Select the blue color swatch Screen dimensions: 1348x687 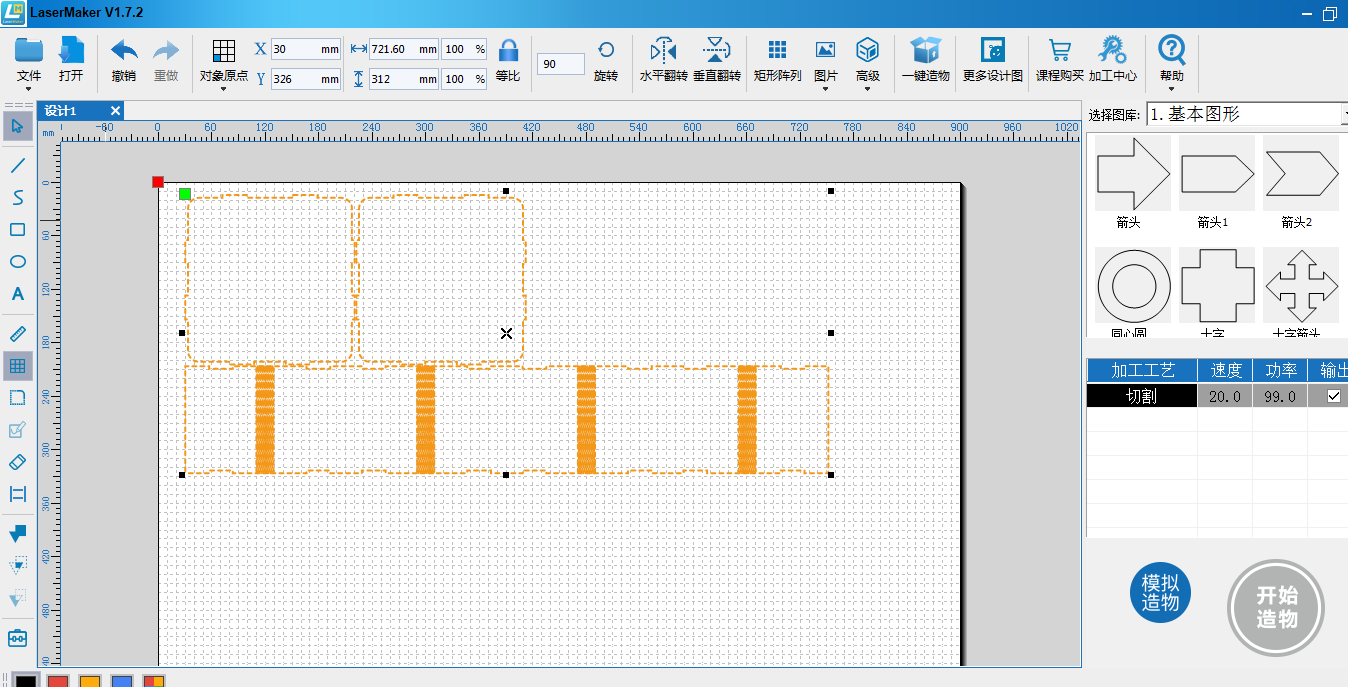[x=122, y=681]
